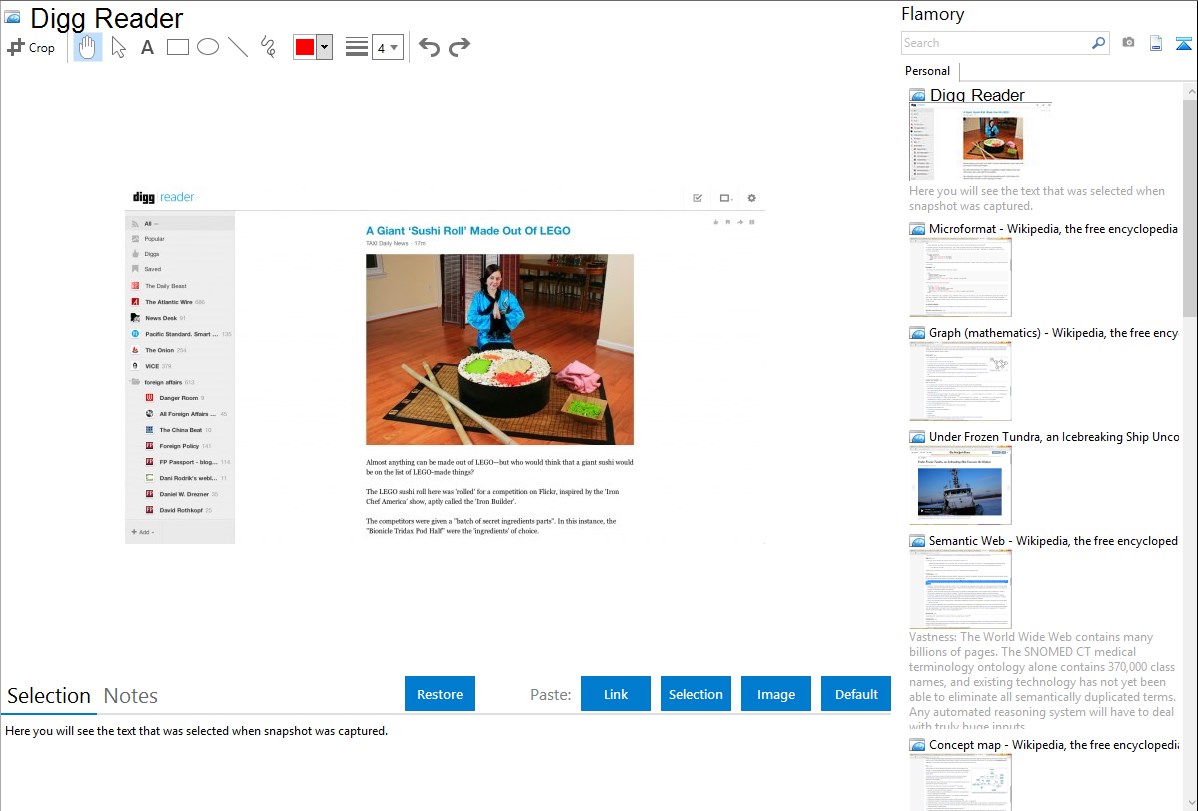
Task: Select the straight line tool
Action: [x=238, y=47]
